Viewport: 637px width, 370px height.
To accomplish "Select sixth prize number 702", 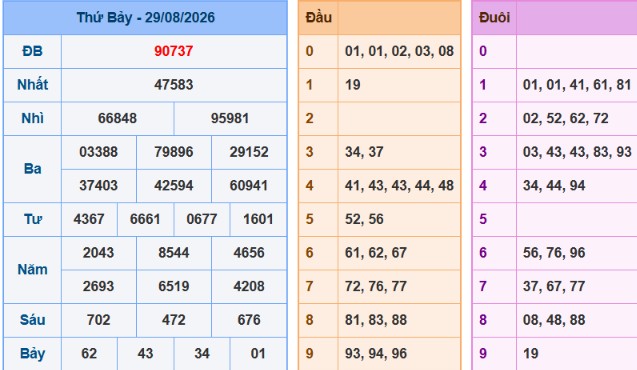I will (x=99, y=320).
